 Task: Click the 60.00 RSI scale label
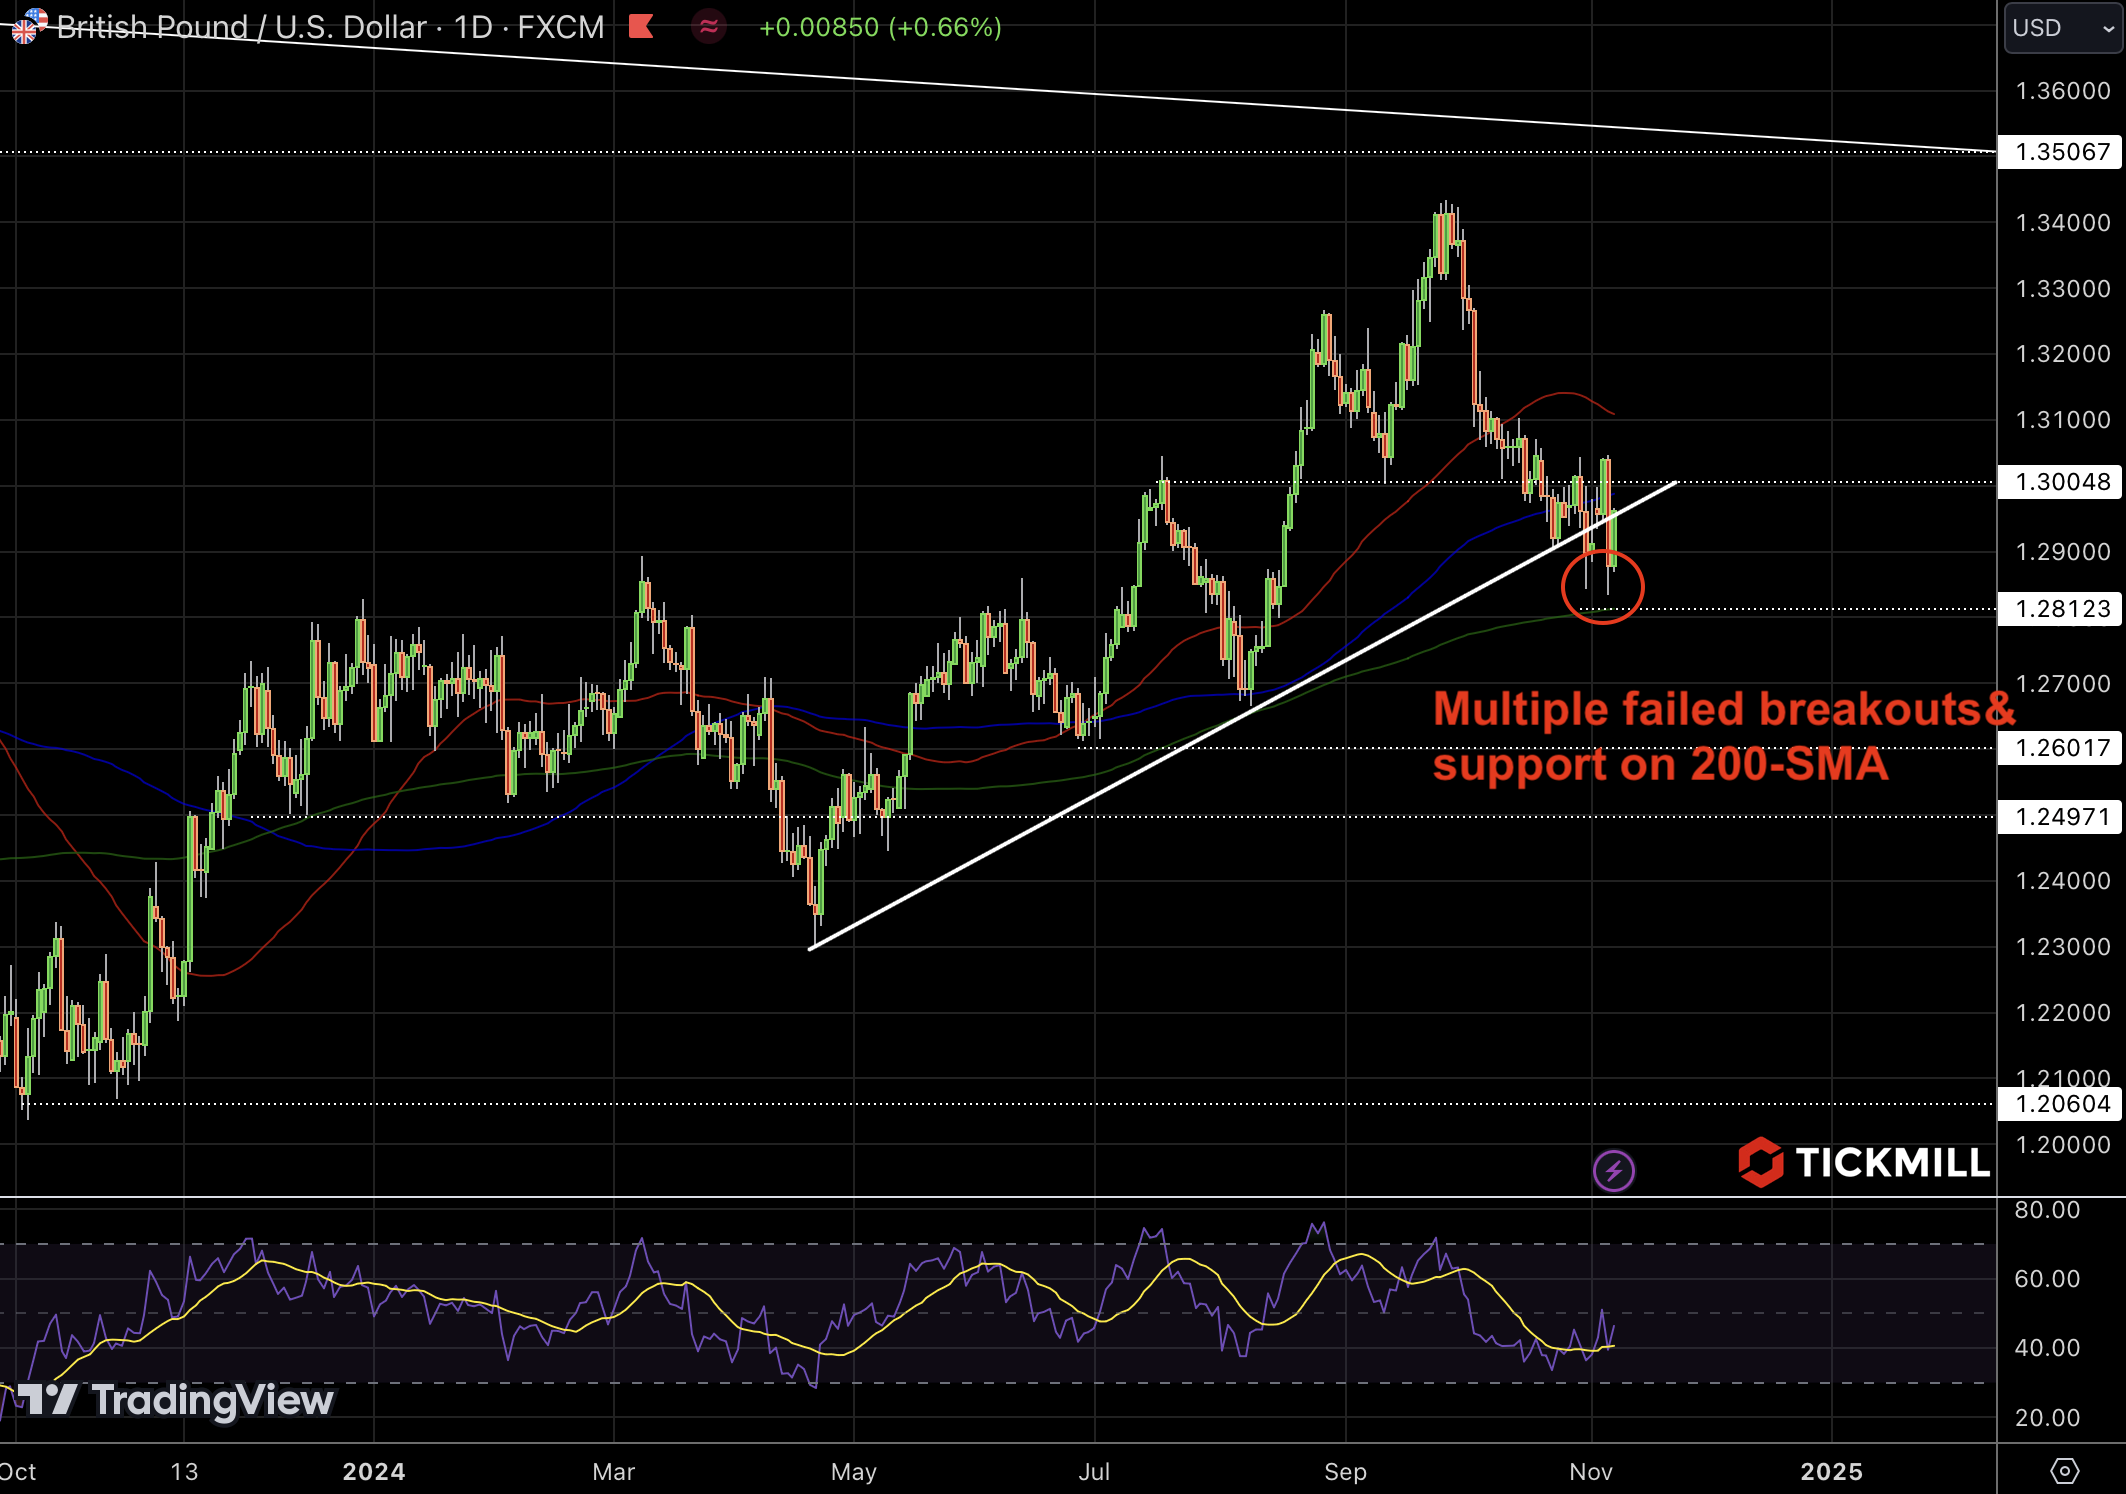[2047, 1279]
